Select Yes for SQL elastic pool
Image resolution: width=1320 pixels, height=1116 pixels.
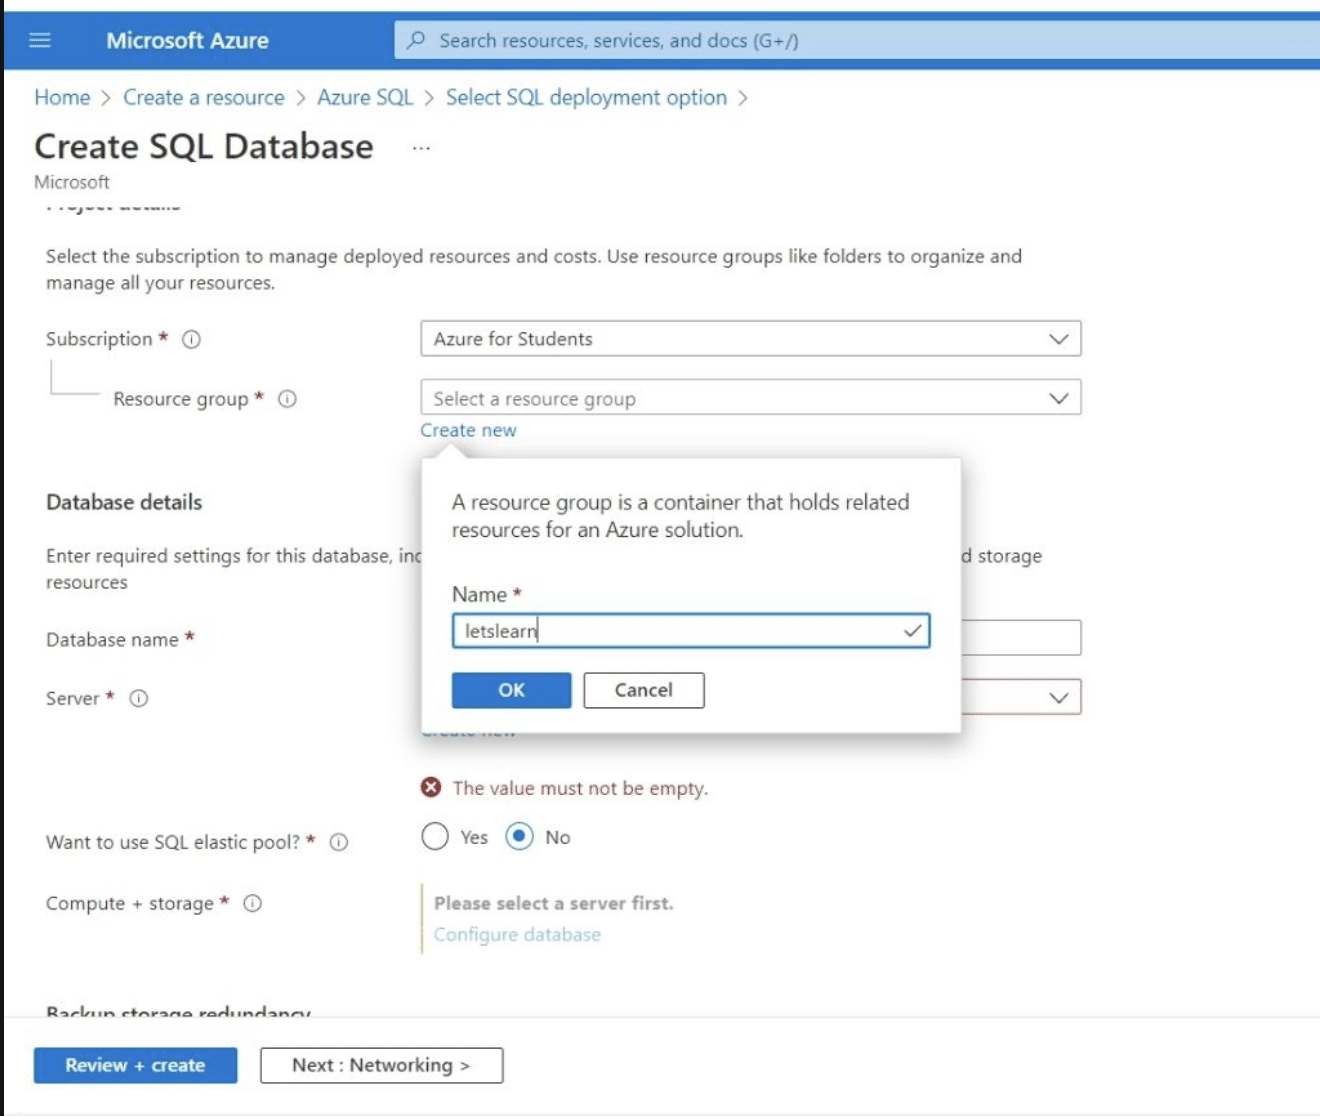tap(435, 836)
